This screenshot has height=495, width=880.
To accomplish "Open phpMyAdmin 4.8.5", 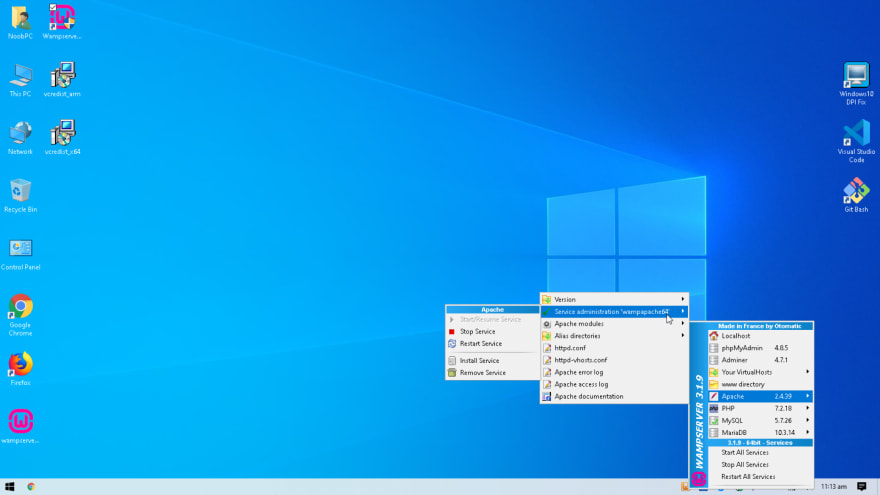I will (x=760, y=348).
